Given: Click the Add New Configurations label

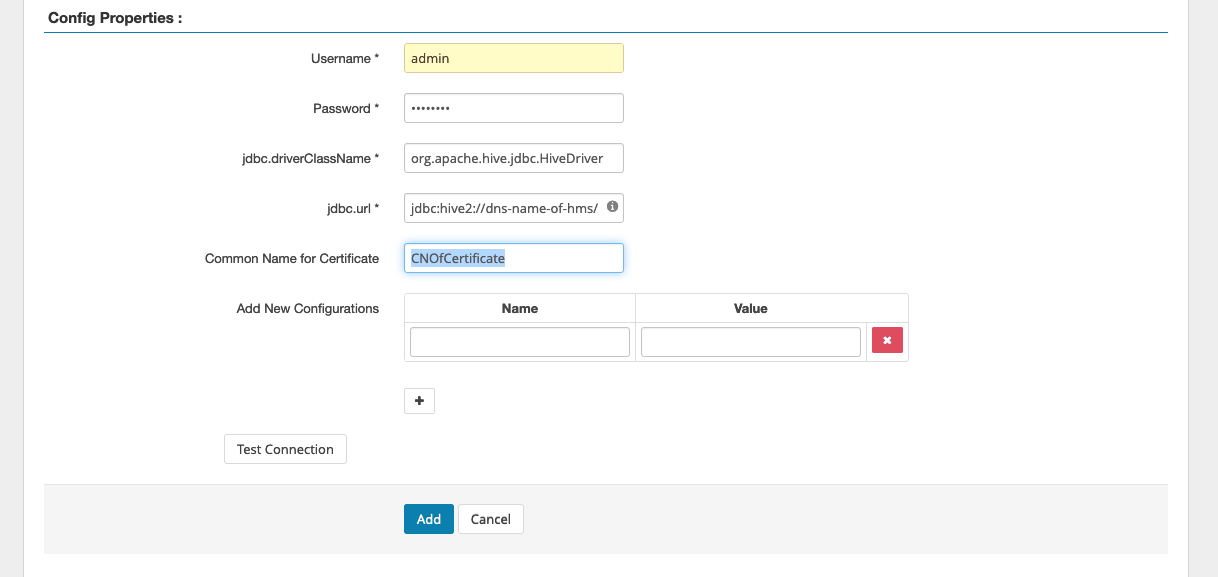Looking at the screenshot, I should [308, 308].
